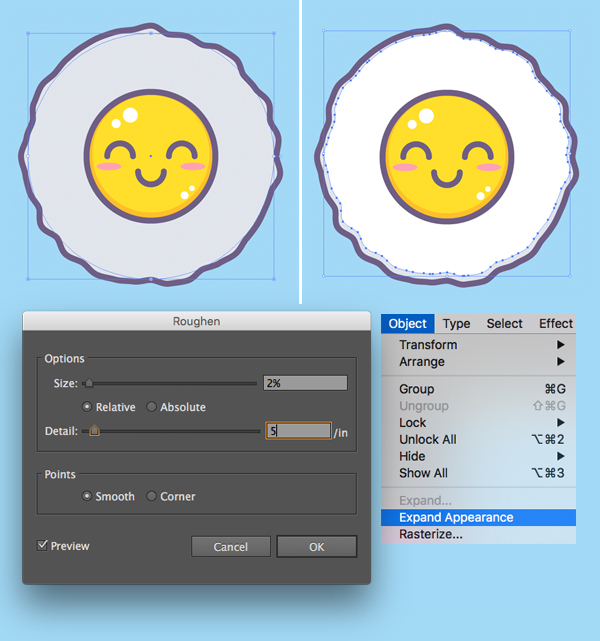Screen dimensions: 600x641
Task: Click the Size percentage input field
Action: (x=305, y=383)
